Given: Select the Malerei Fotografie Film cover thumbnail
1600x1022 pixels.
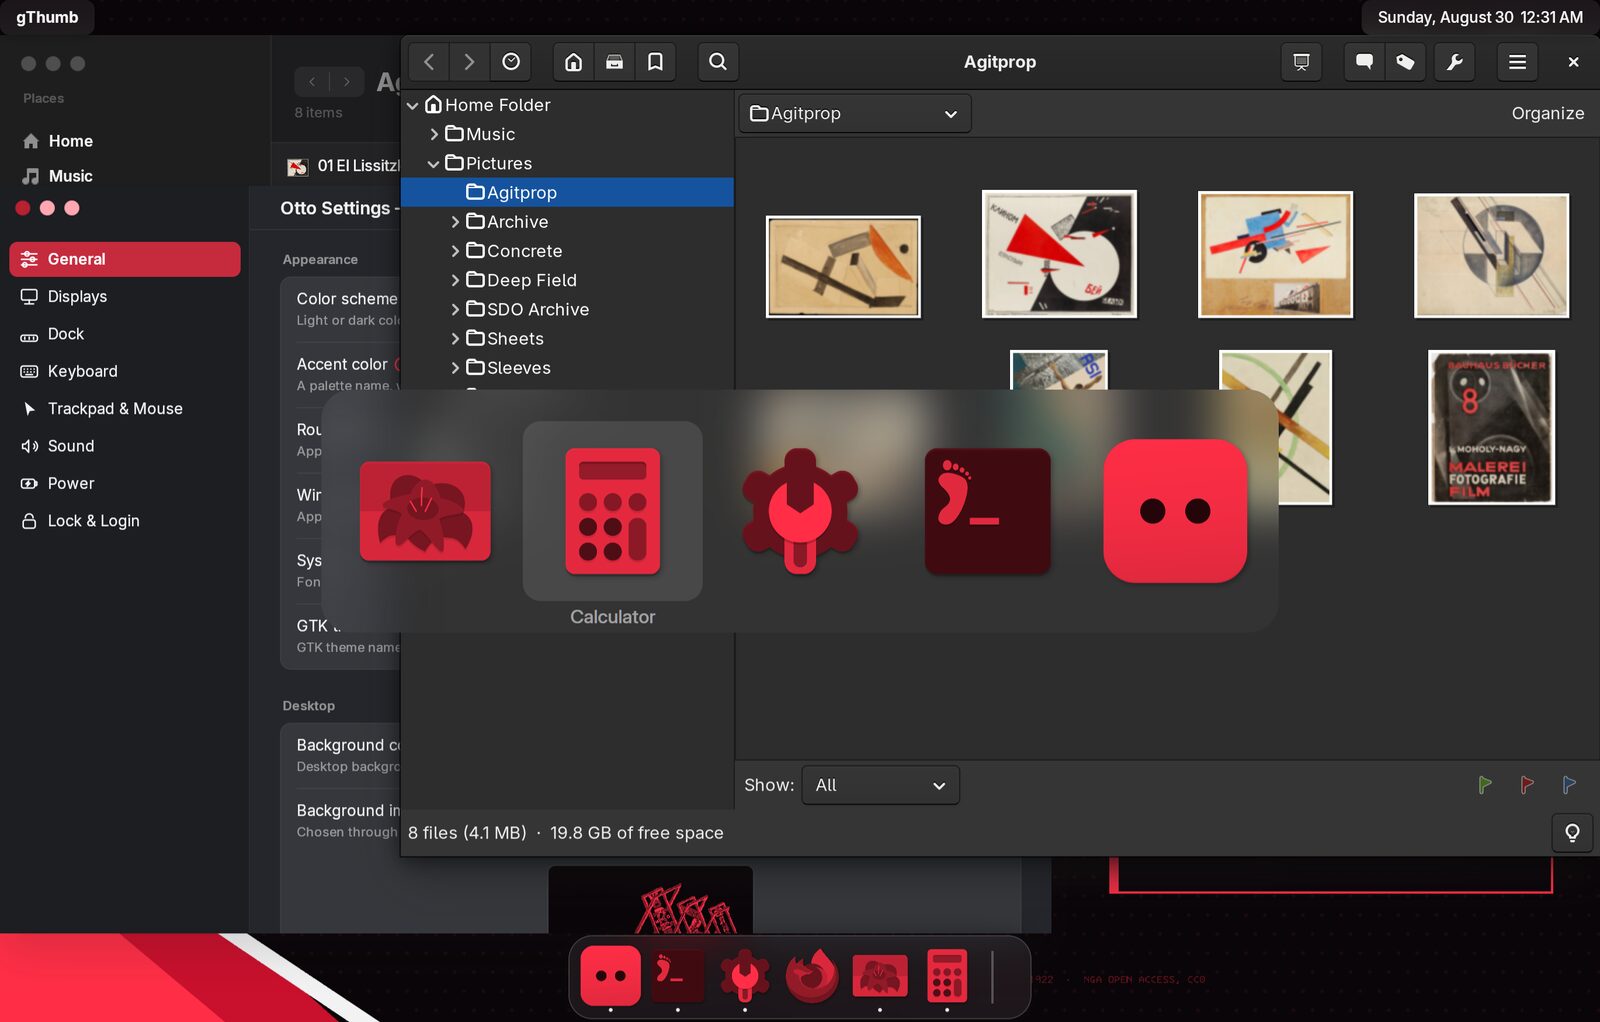Looking at the screenshot, I should coord(1491,427).
